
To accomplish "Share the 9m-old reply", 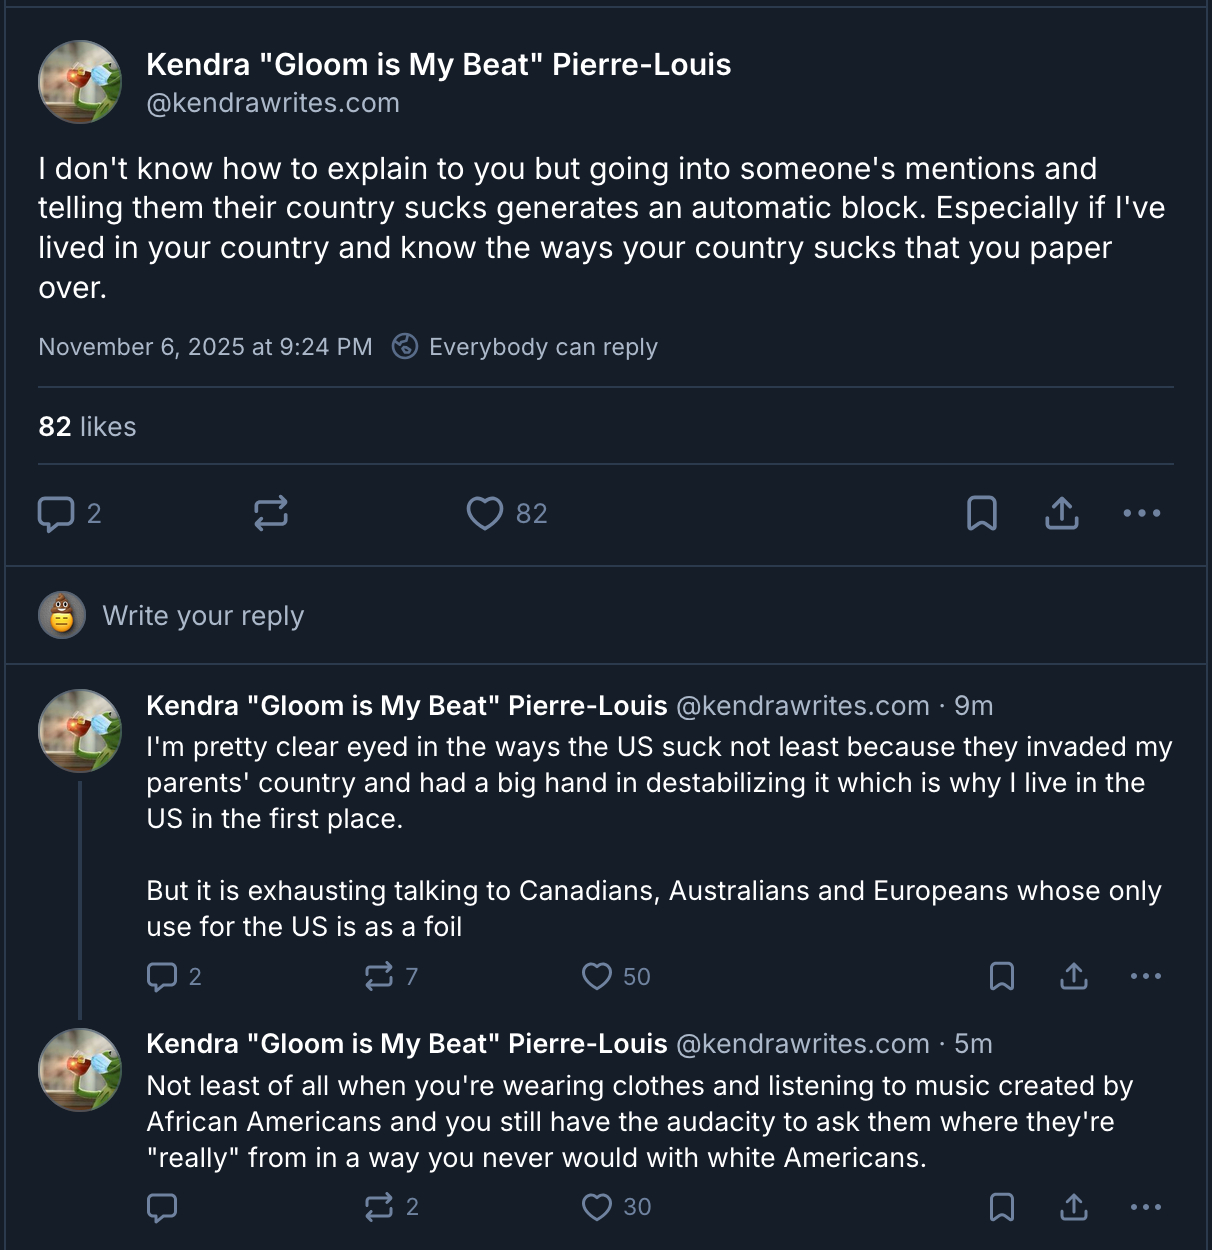I will 1074,976.
